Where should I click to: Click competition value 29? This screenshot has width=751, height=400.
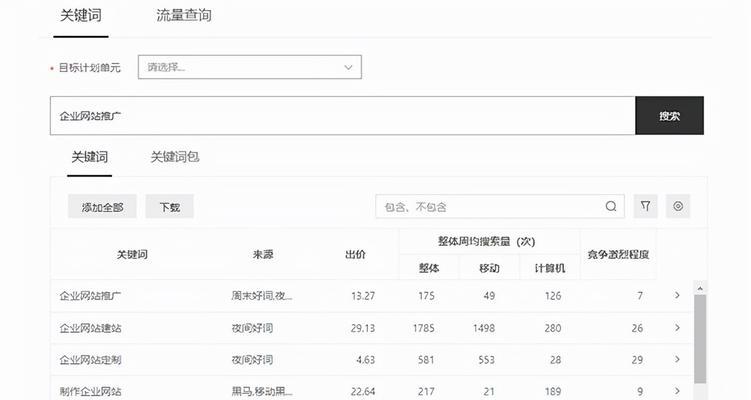point(637,360)
